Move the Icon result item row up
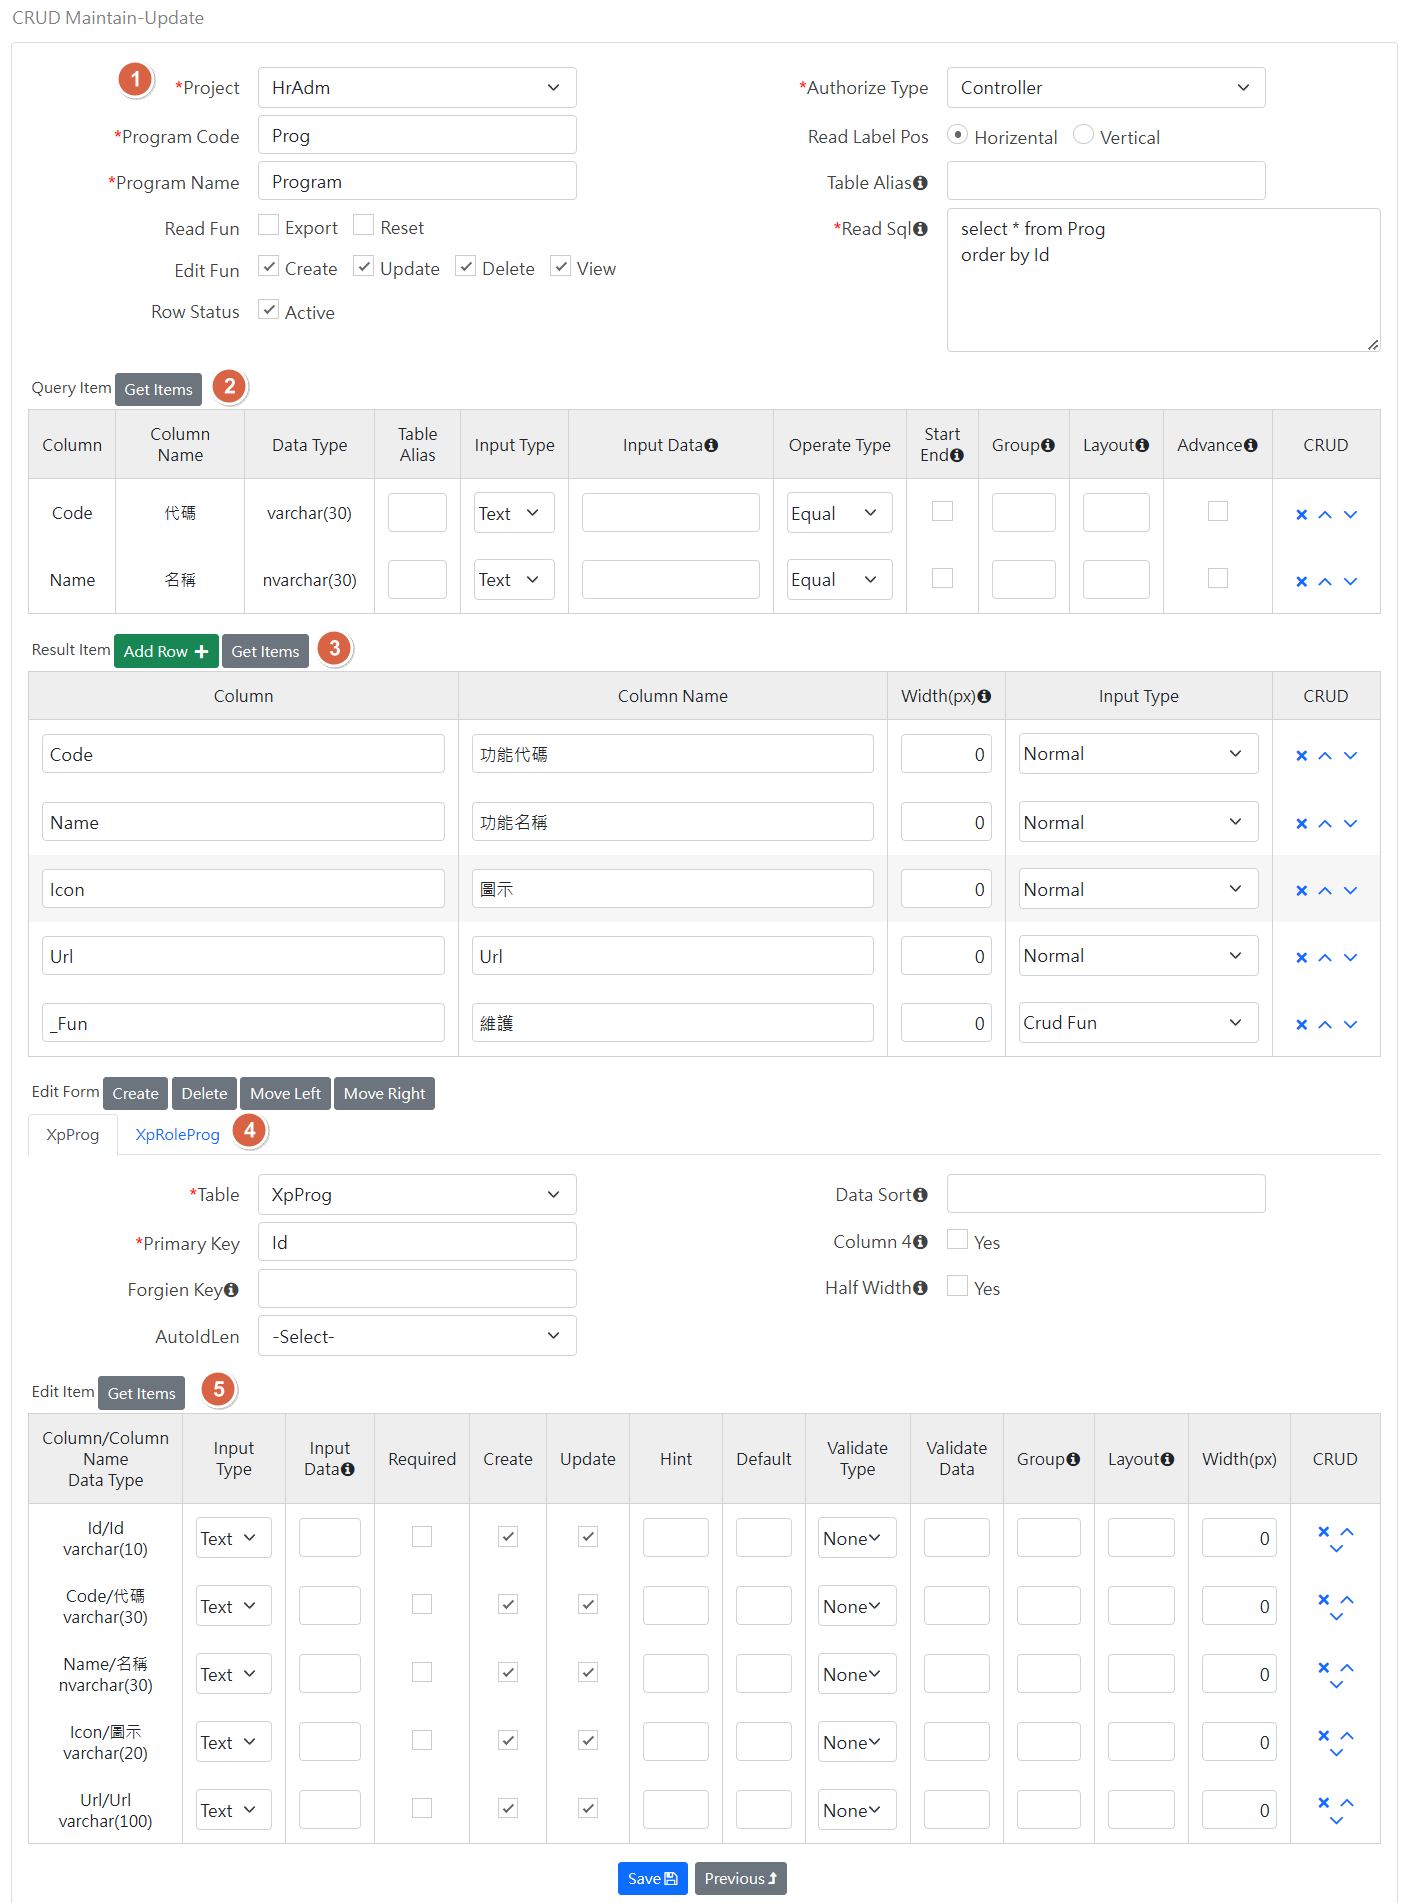This screenshot has height=1903, width=1405. pos(1325,890)
